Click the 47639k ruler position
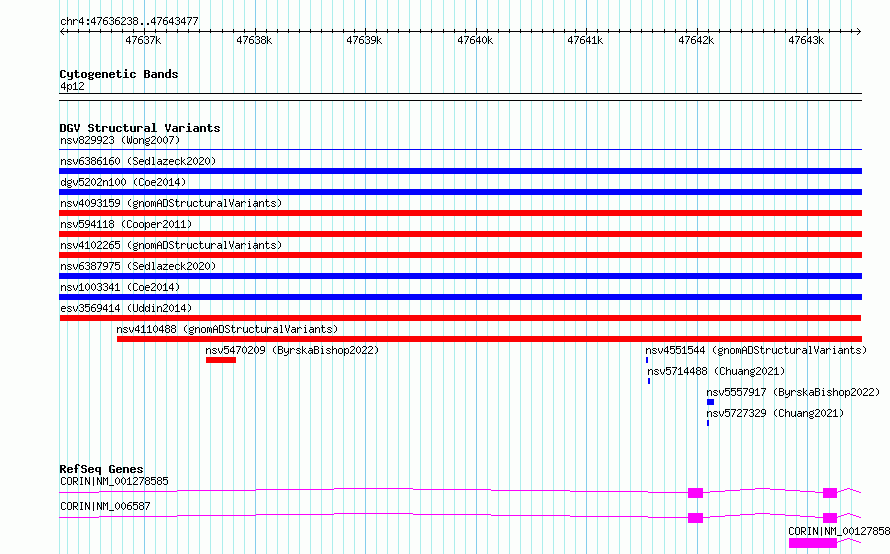 [364, 40]
